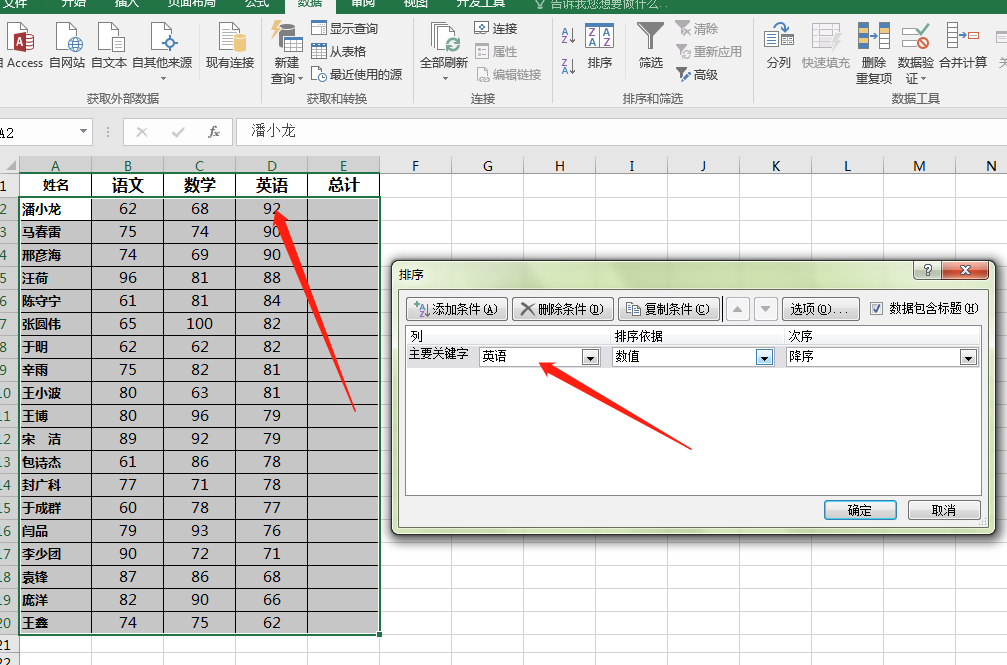This screenshot has height=665, width=1007.
Task: Open the 新建查询 new query dropdown
Action: point(286,53)
